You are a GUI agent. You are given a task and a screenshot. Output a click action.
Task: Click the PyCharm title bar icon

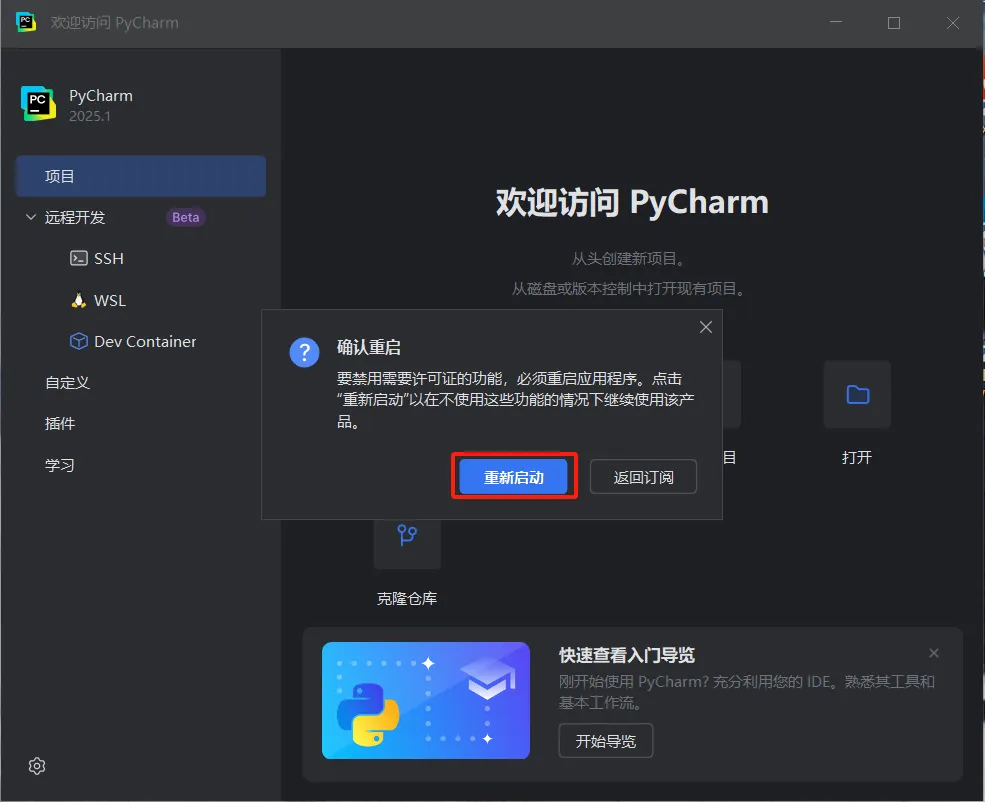tap(25, 22)
